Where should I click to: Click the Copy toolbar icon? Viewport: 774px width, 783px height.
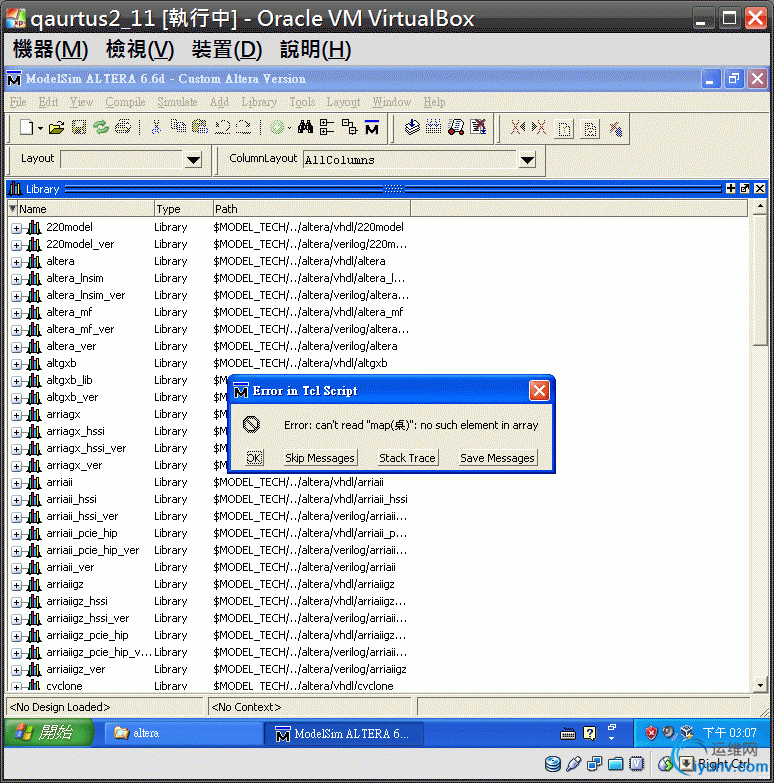(178, 127)
